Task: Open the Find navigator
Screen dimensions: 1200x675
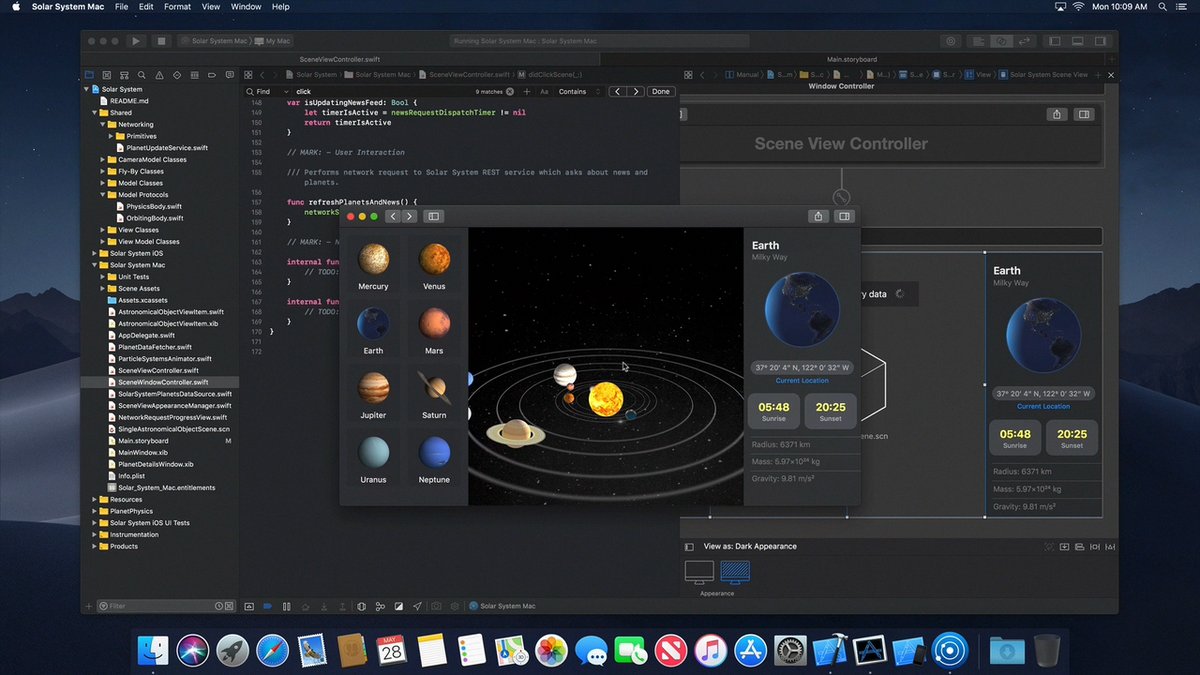Action: tap(141, 75)
